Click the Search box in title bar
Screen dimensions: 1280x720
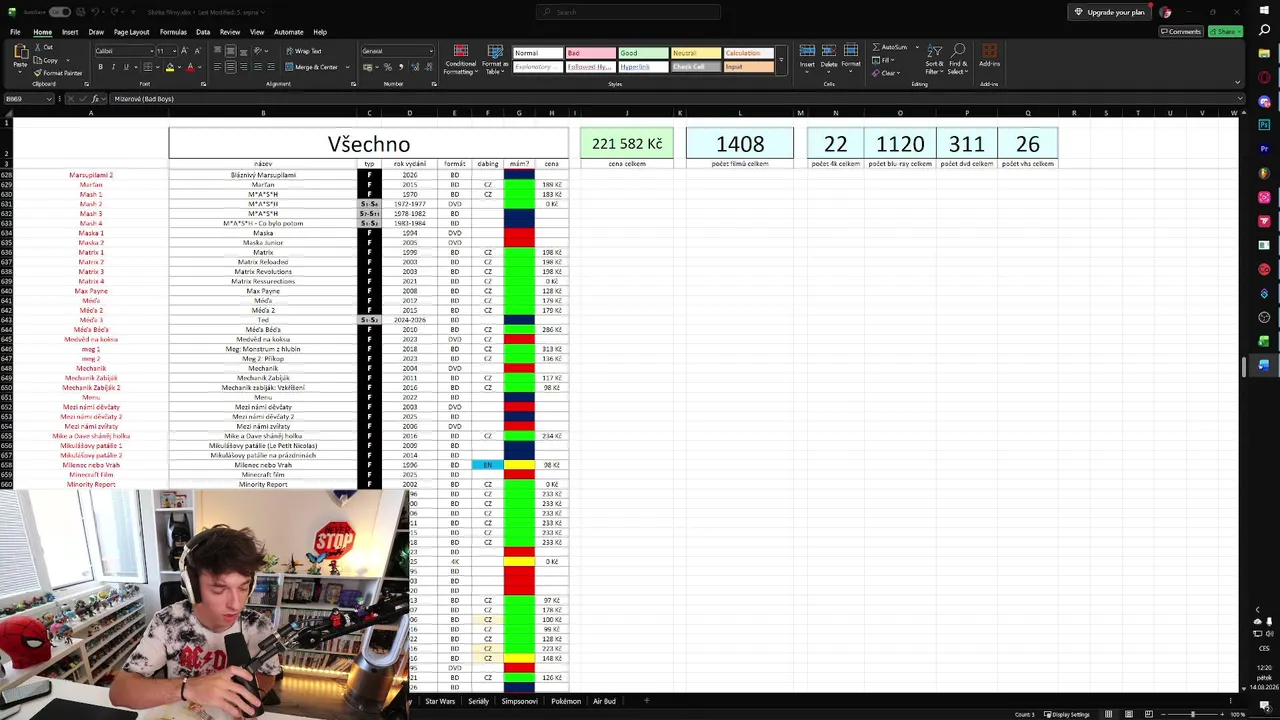pos(628,12)
